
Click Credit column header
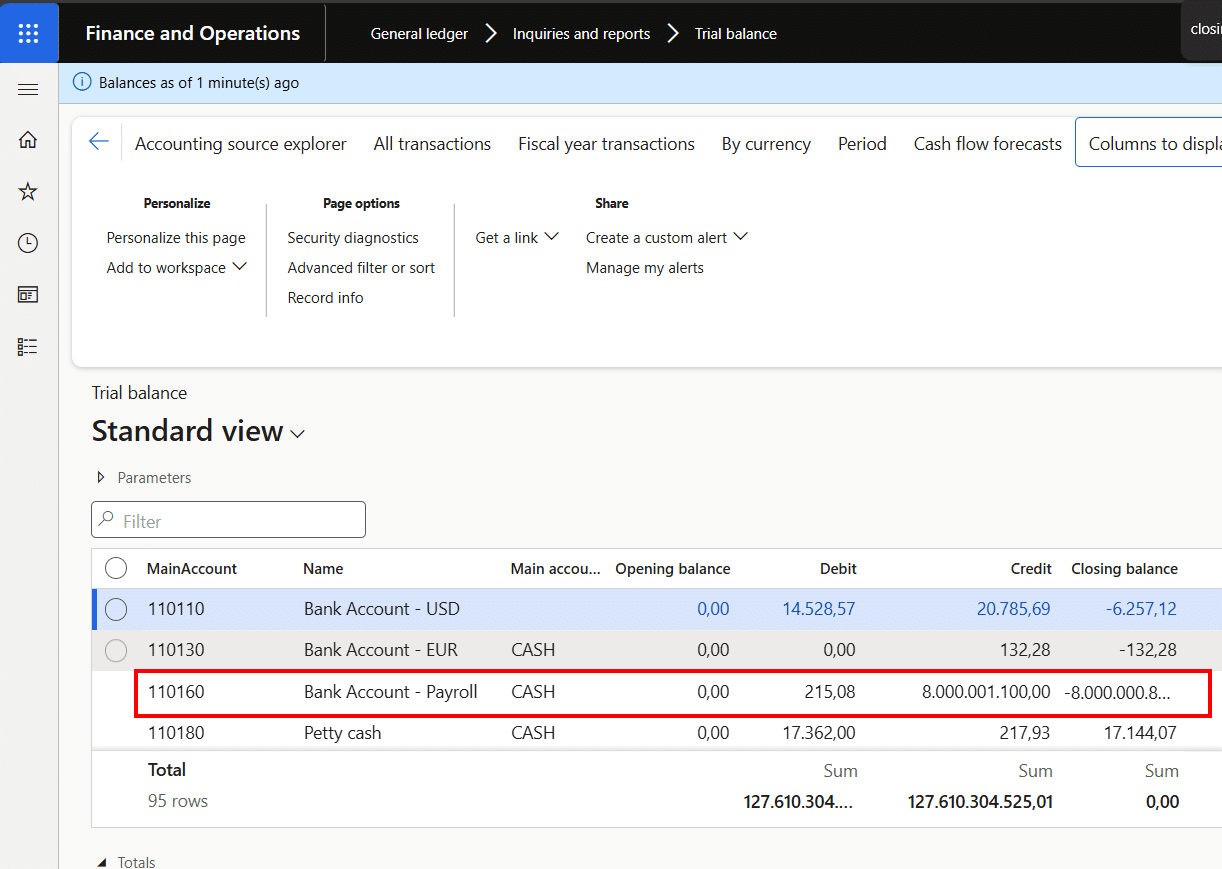1031,568
